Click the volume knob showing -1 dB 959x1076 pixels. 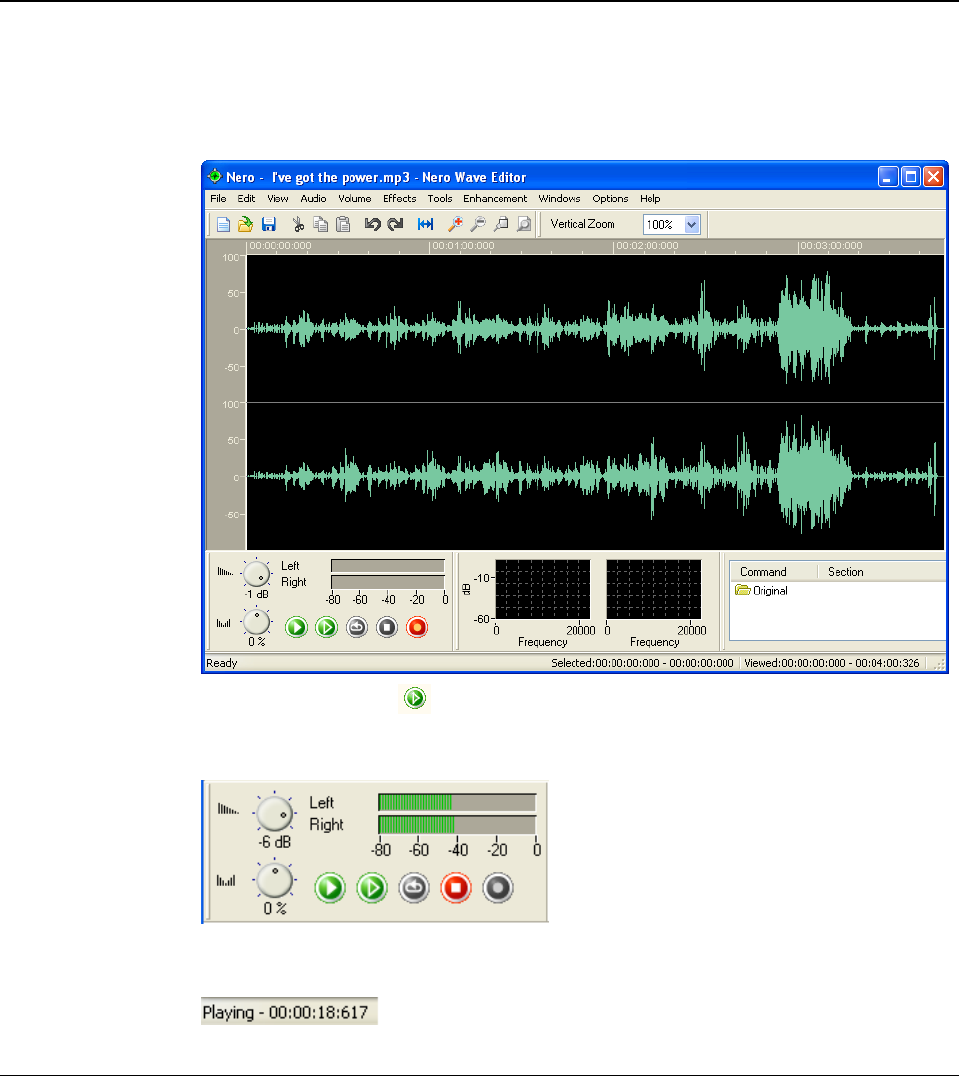(x=257, y=574)
